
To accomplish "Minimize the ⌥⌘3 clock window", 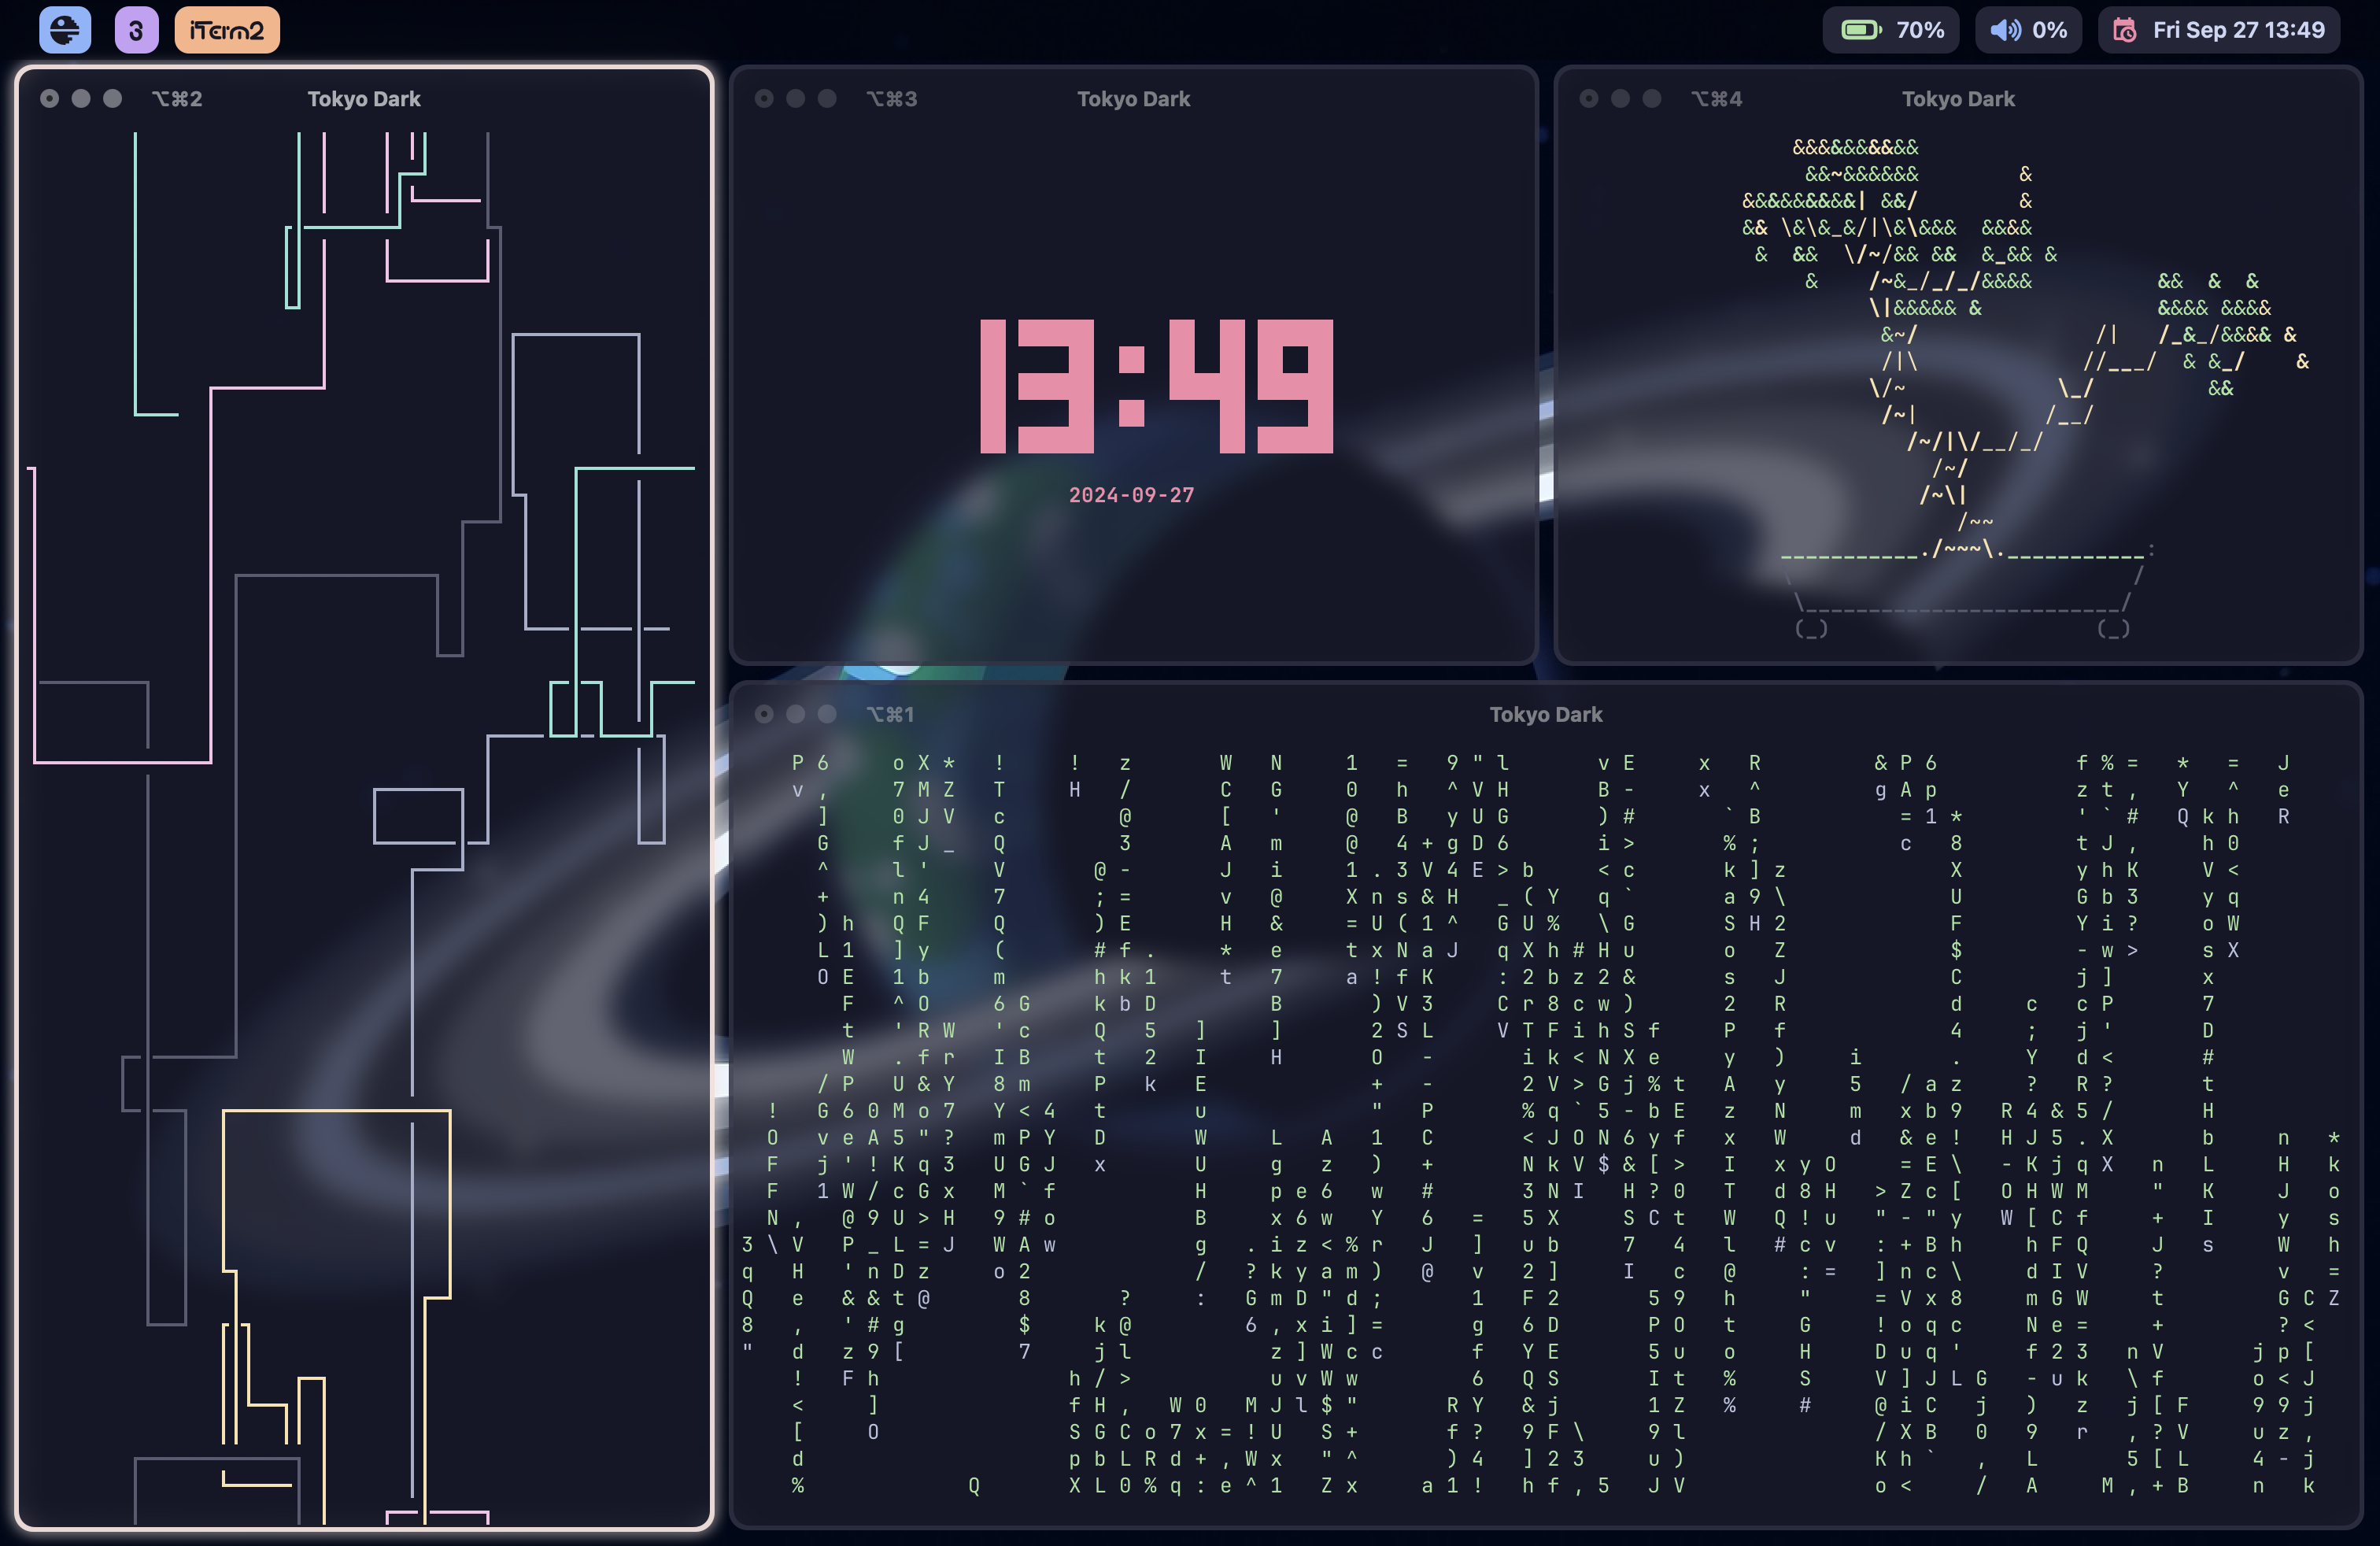I will (796, 98).
